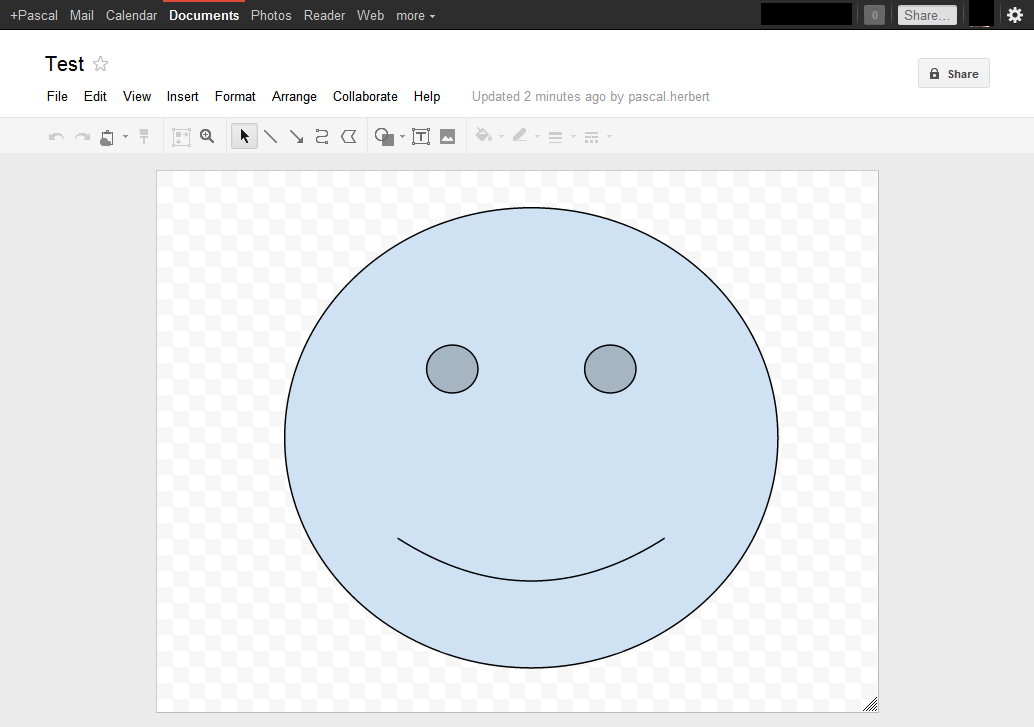
Task: Click the Undo arrow icon
Action: pos(56,137)
